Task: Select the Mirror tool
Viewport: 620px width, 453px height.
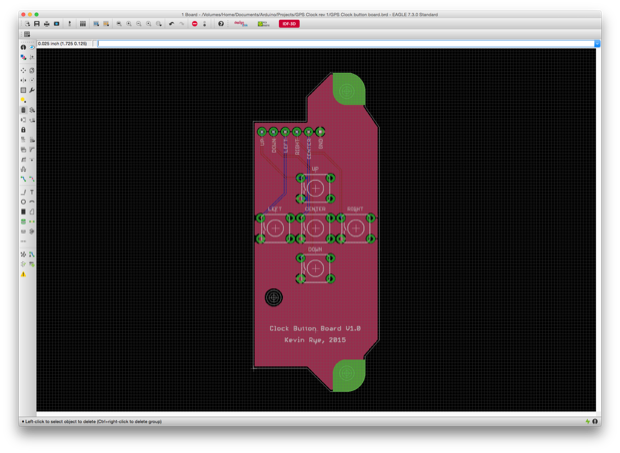Action: (x=23, y=80)
